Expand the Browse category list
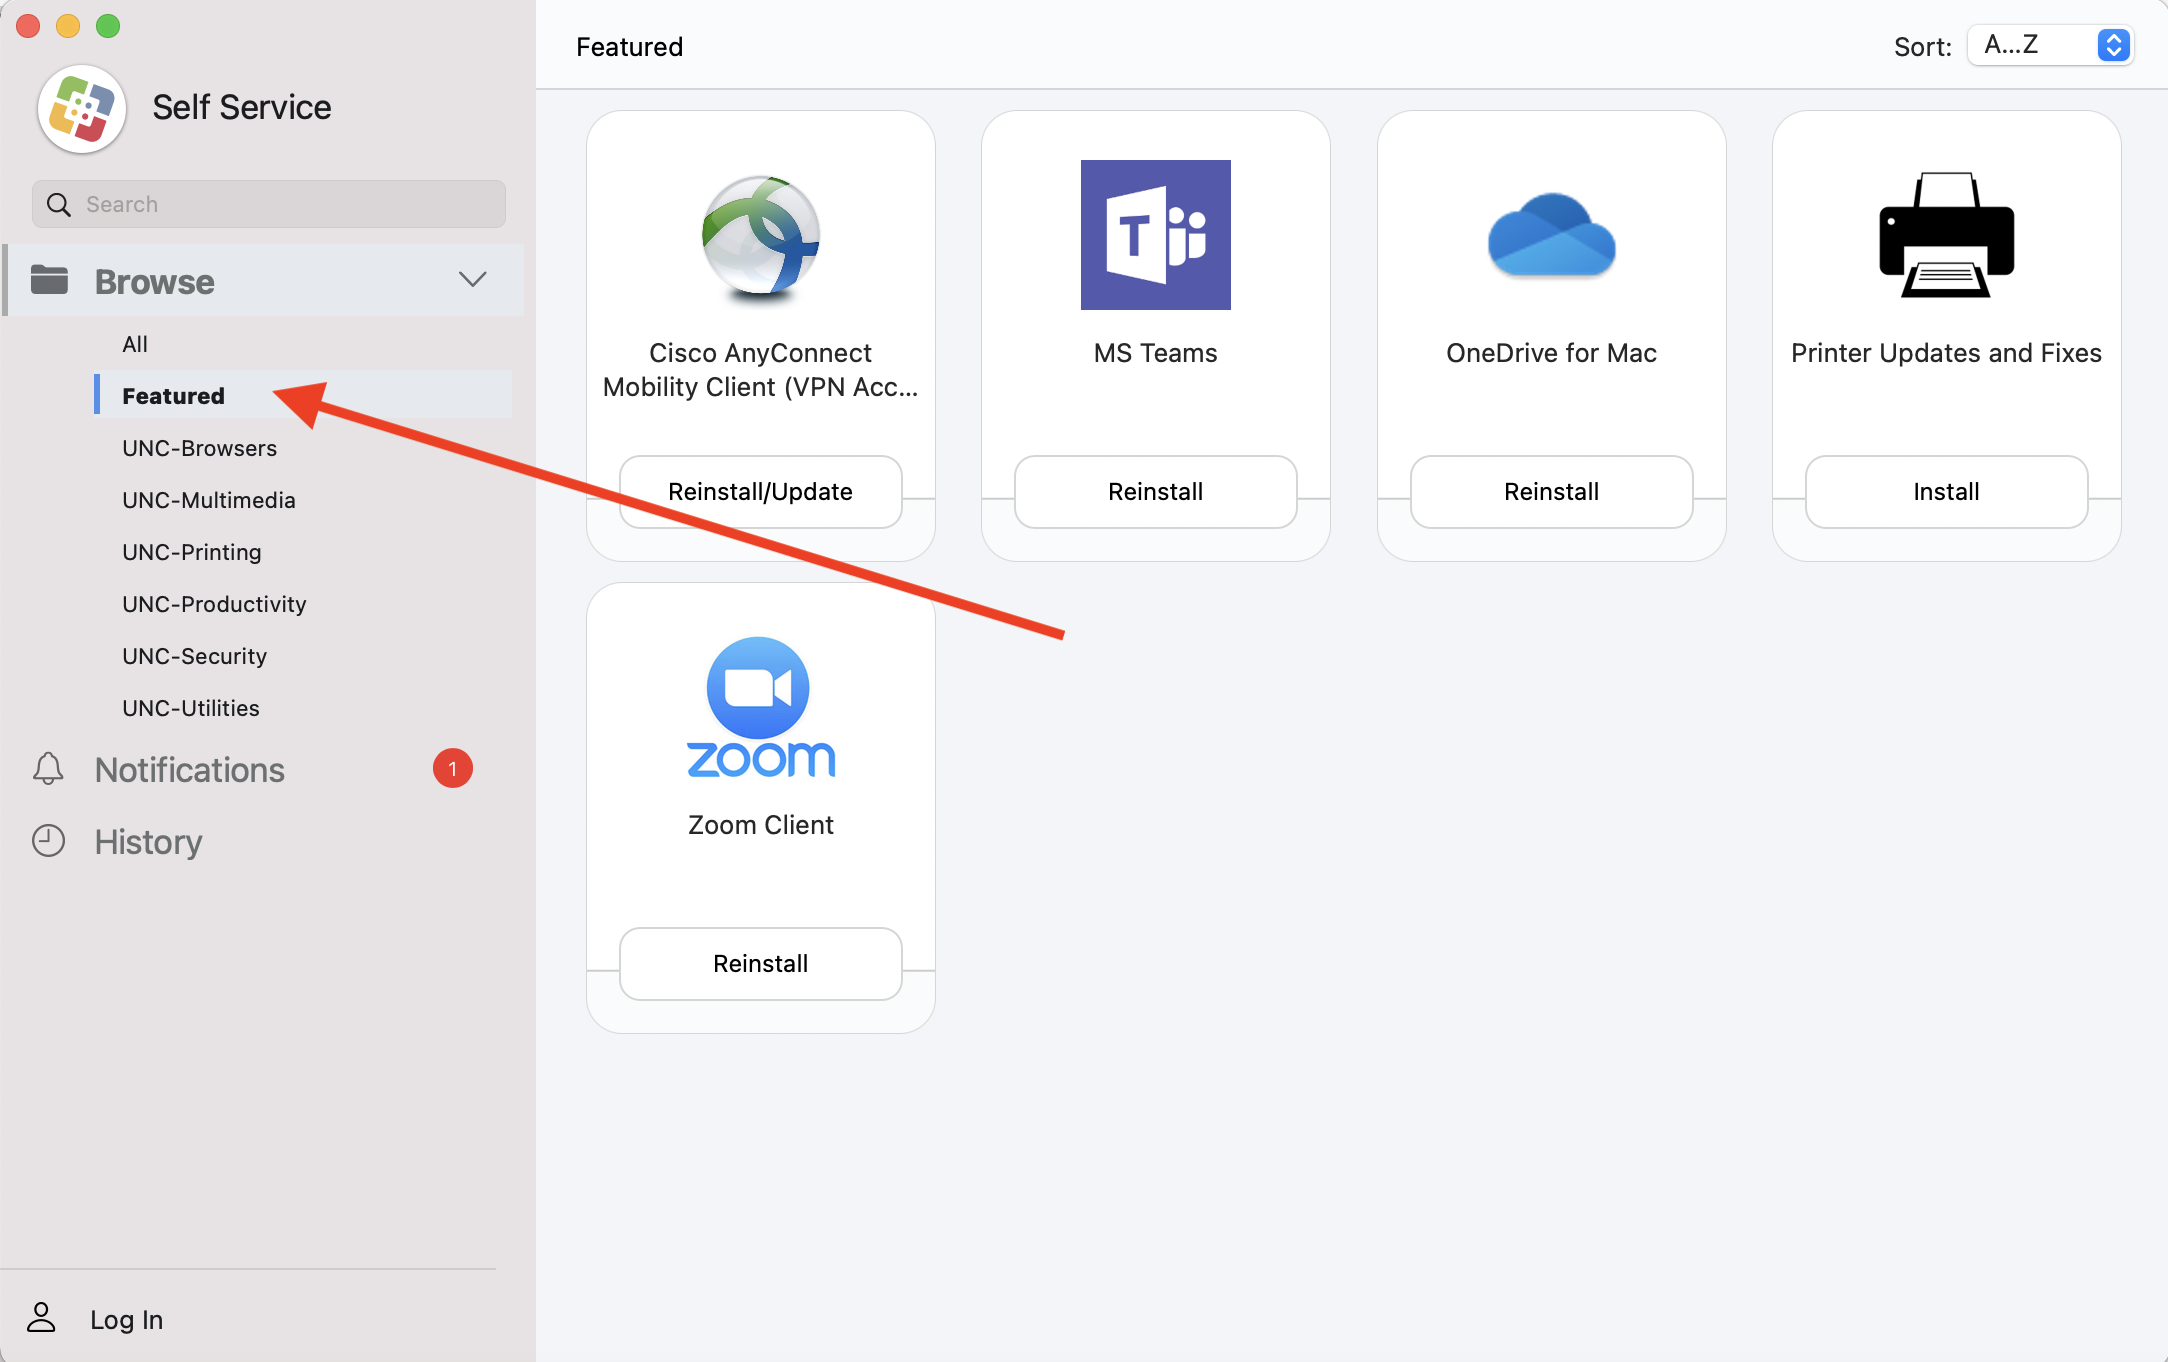 point(471,279)
